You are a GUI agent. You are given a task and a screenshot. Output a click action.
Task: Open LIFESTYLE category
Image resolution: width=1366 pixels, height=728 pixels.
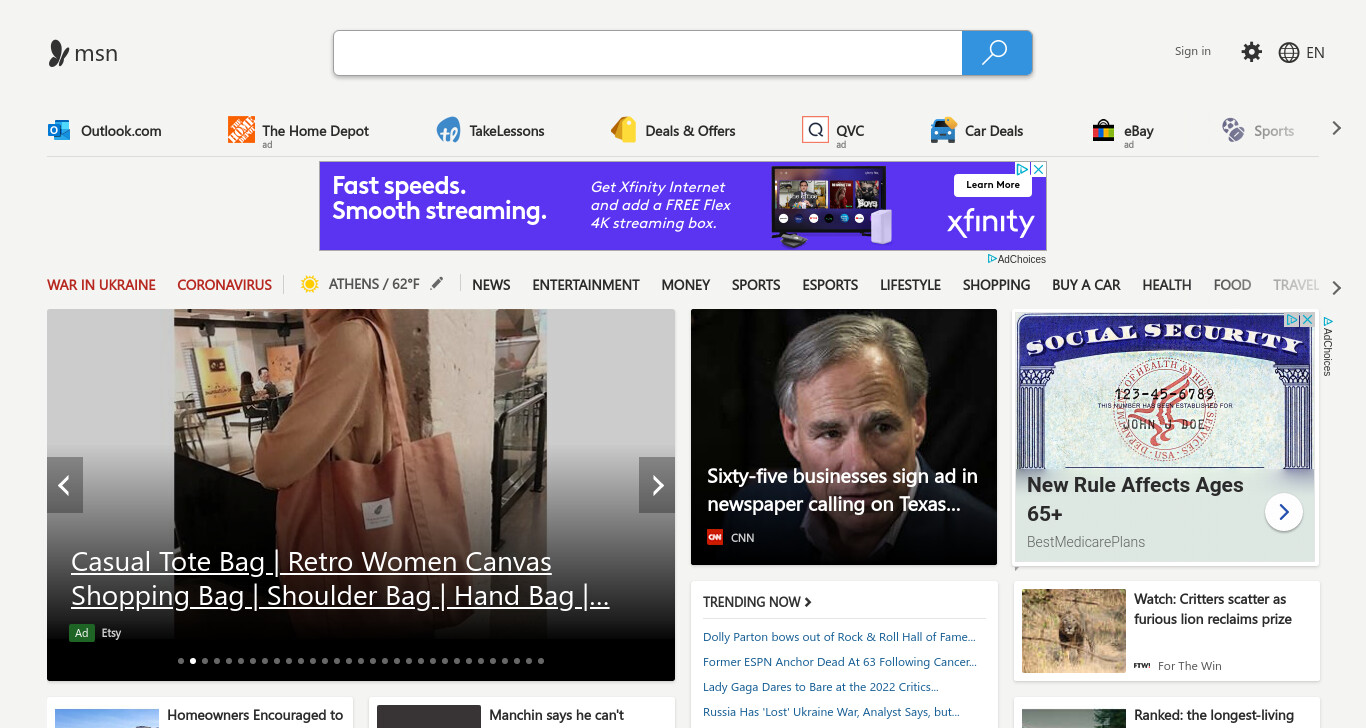pyautogui.click(x=910, y=285)
